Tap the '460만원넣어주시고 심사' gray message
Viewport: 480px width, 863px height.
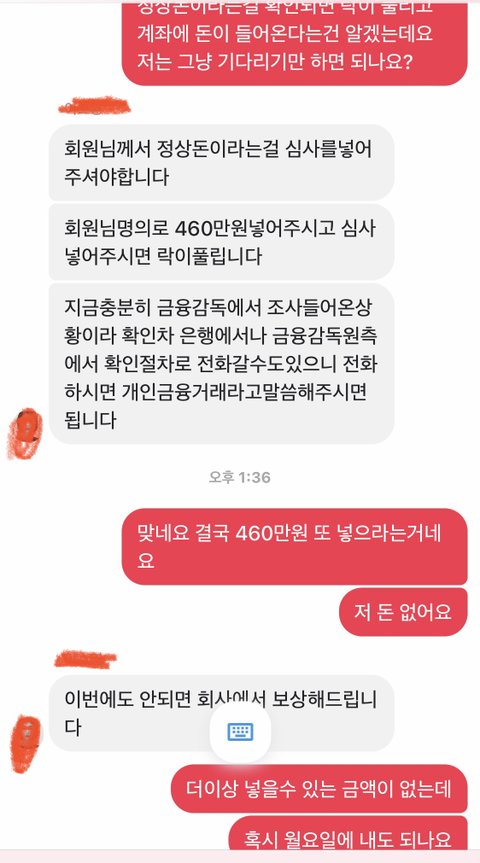pyautogui.click(x=221, y=242)
